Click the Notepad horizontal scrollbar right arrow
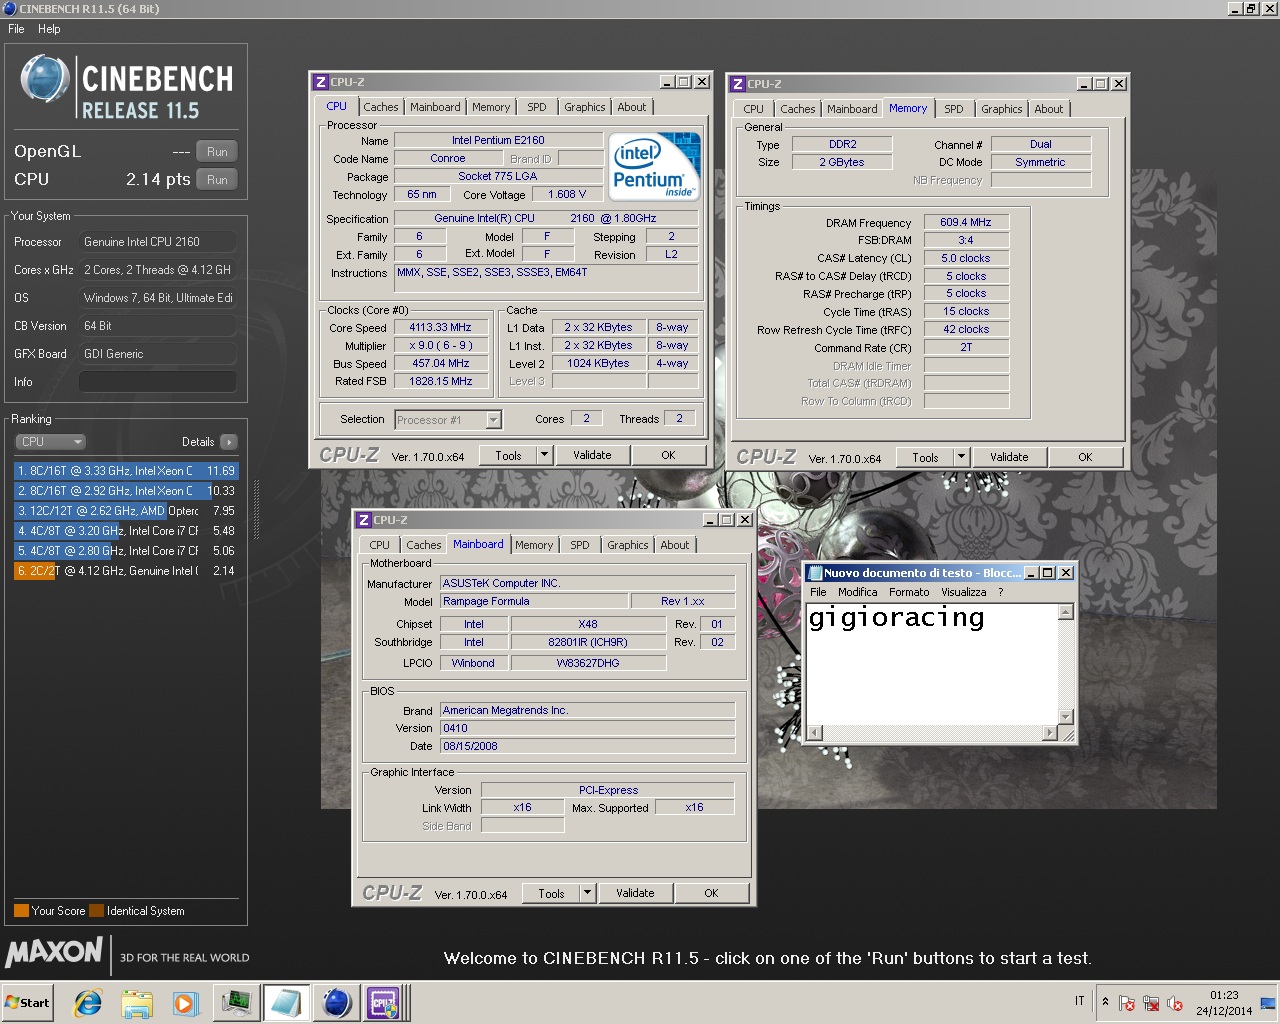 pos(1049,732)
